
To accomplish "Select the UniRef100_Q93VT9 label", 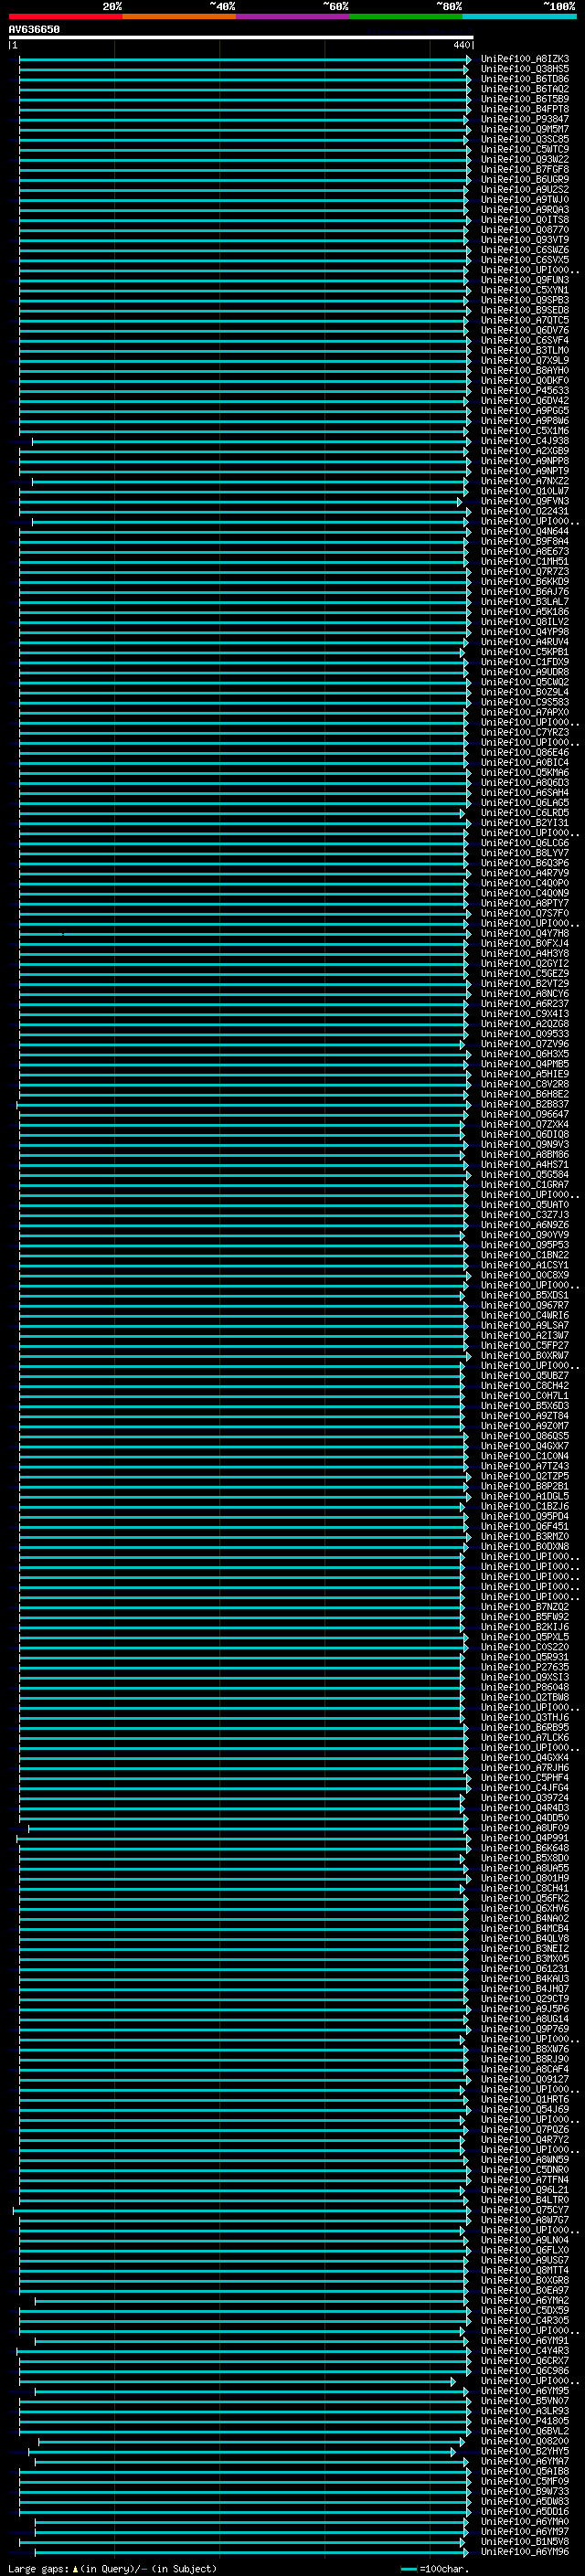I will tap(524, 240).
